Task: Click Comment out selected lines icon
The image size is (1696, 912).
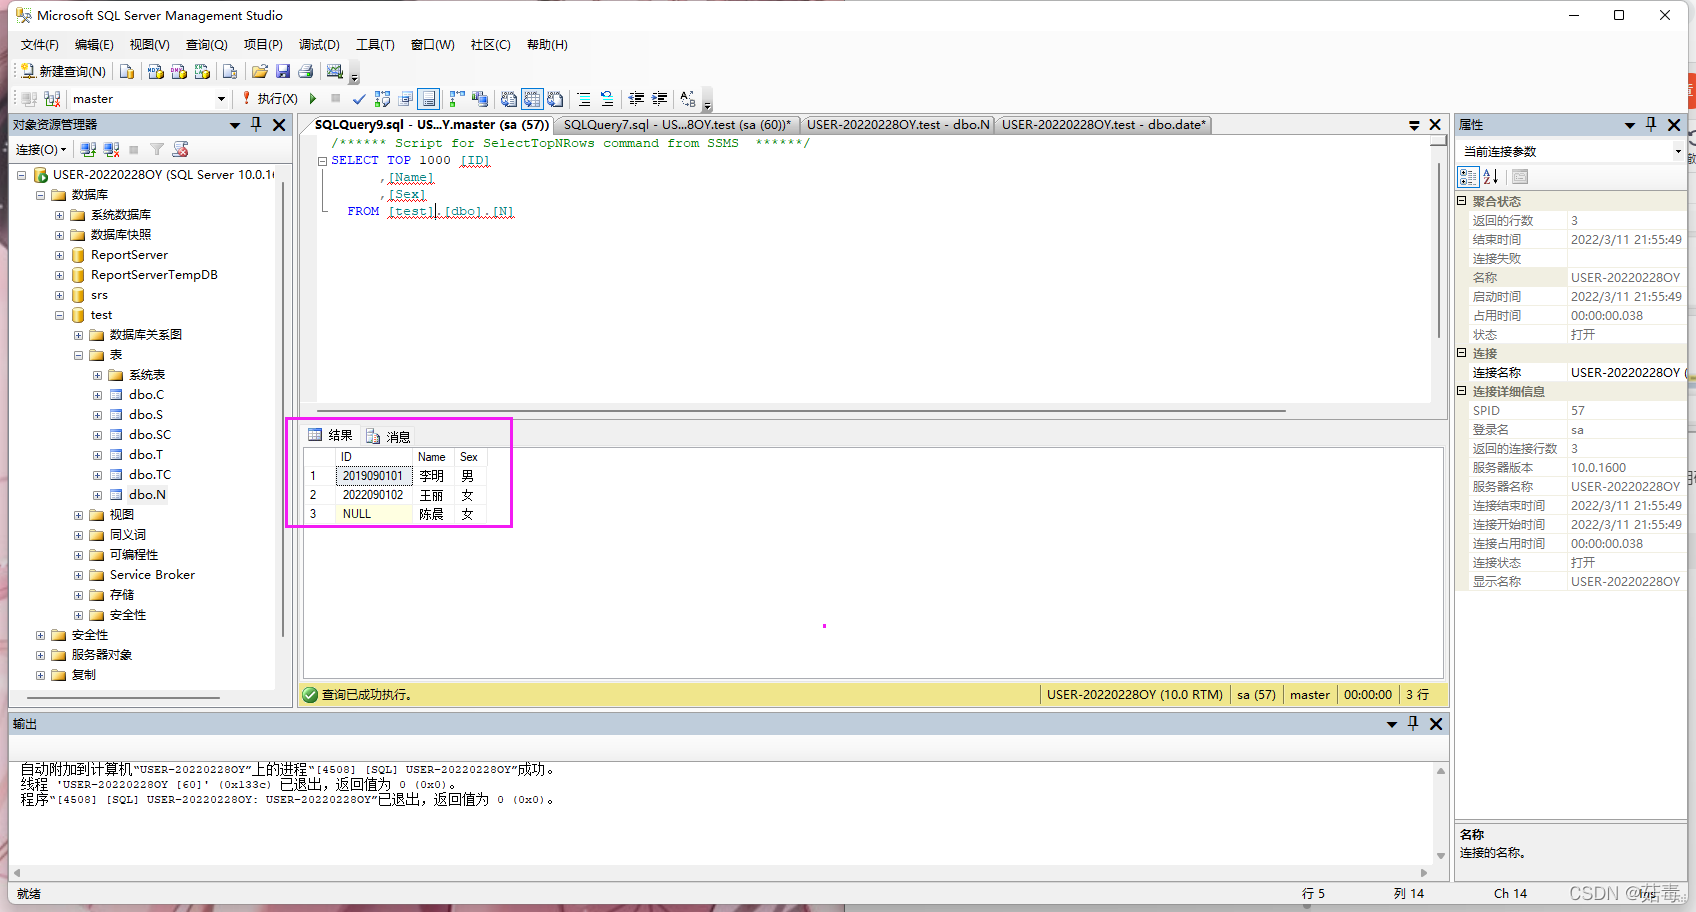Action: tap(584, 99)
